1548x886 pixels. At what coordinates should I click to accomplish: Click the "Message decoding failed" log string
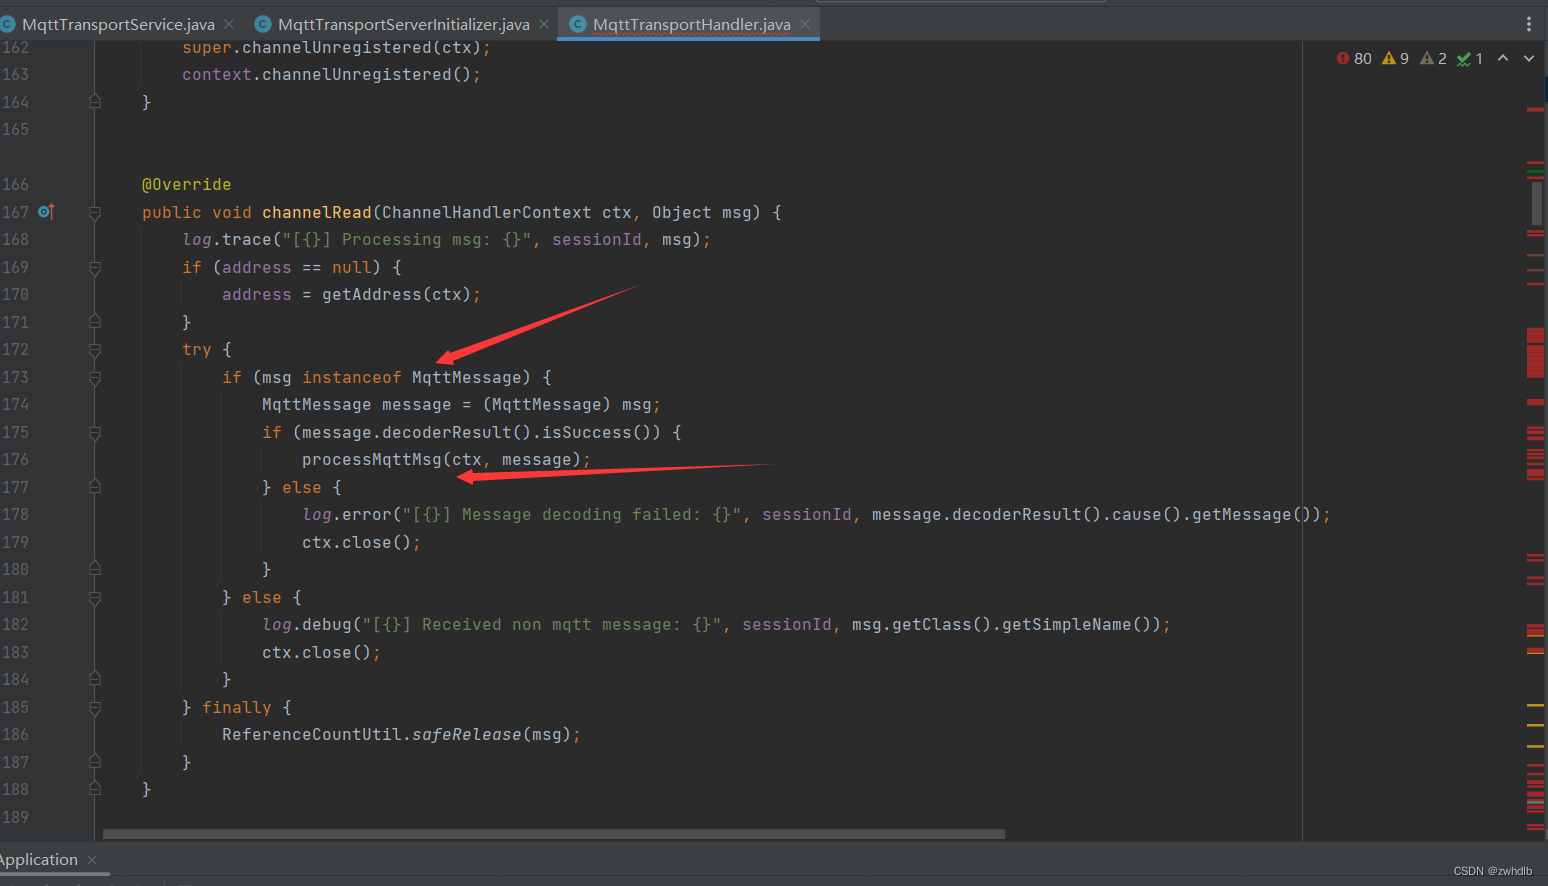click(x=572, y=515)
